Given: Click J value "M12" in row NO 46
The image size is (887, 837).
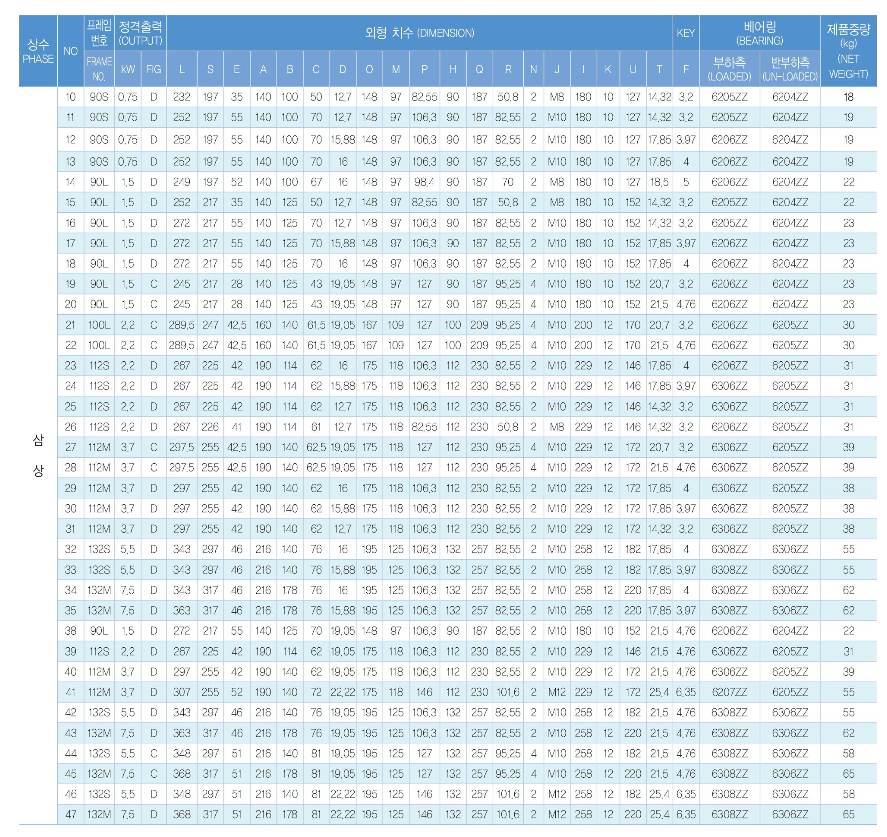Looking at the screenshot, I should click(x=557, y=794).
